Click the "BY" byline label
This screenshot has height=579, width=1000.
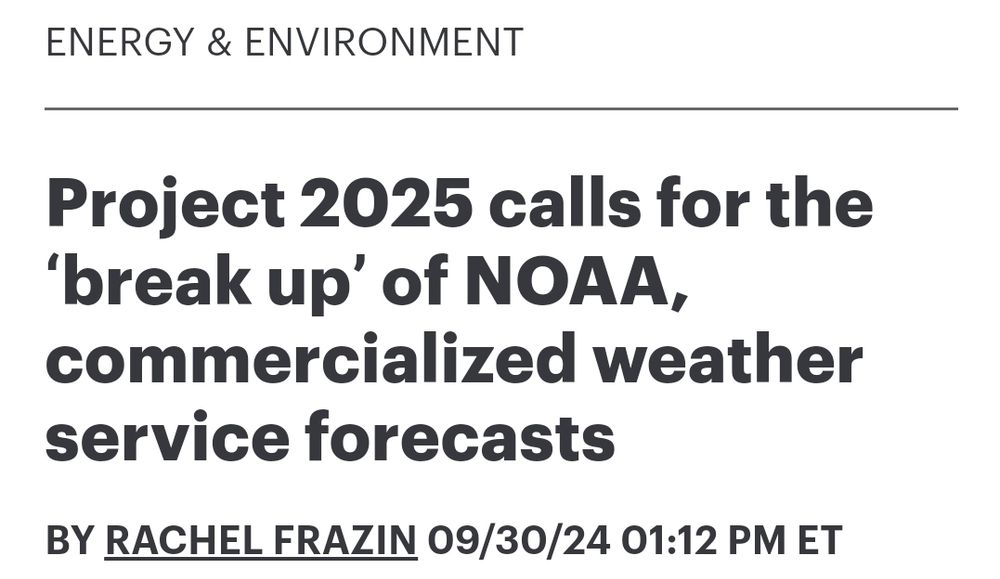(x=69, y=540)
